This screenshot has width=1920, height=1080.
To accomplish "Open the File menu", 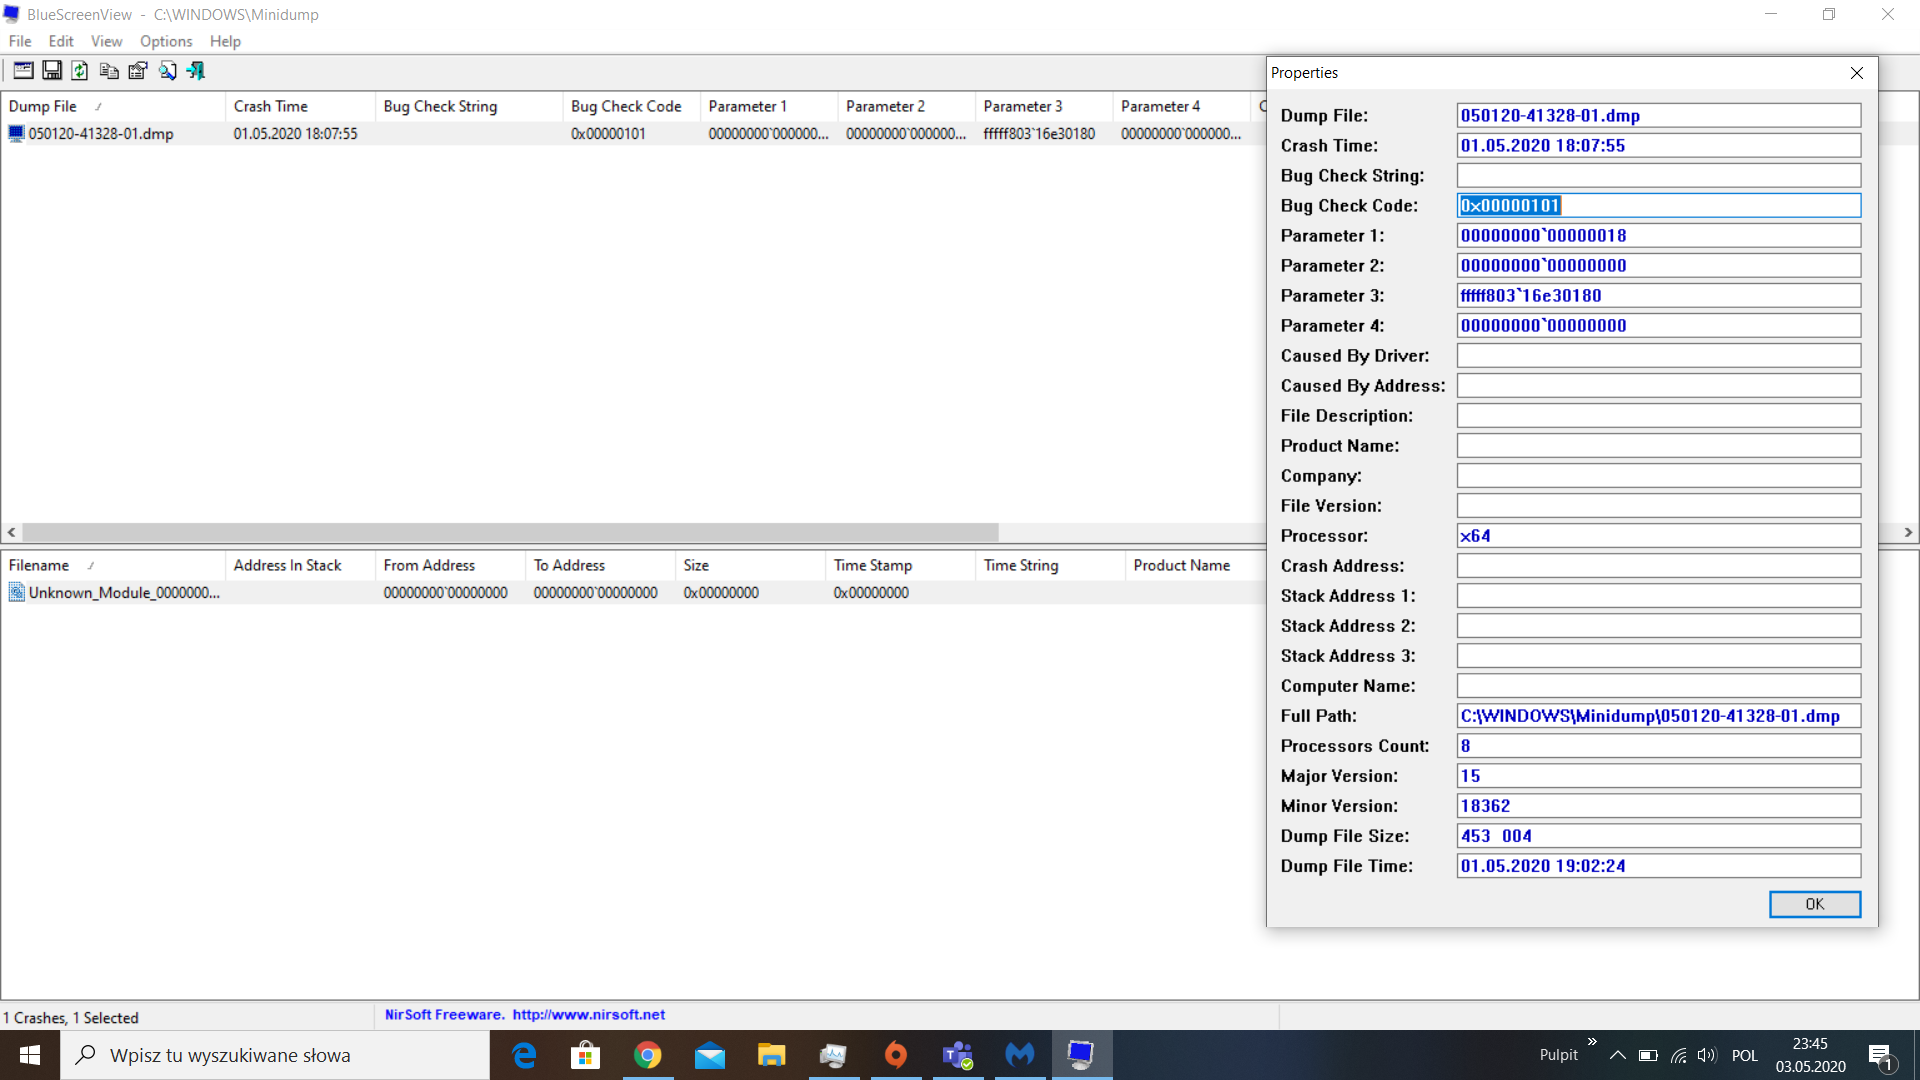I will coord(20,41).
